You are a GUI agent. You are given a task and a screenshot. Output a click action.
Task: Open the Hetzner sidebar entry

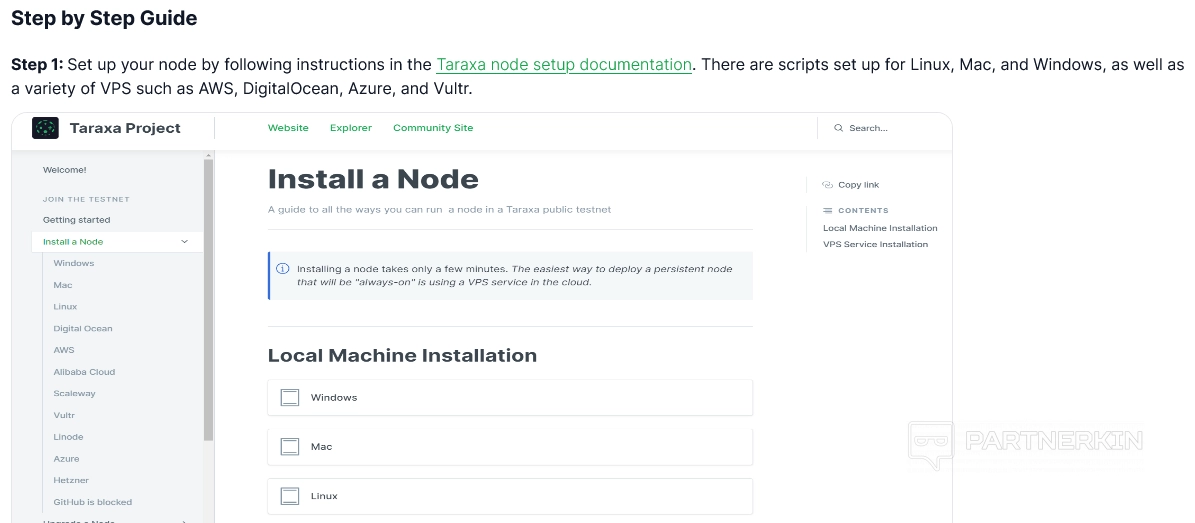coord(71,480)
